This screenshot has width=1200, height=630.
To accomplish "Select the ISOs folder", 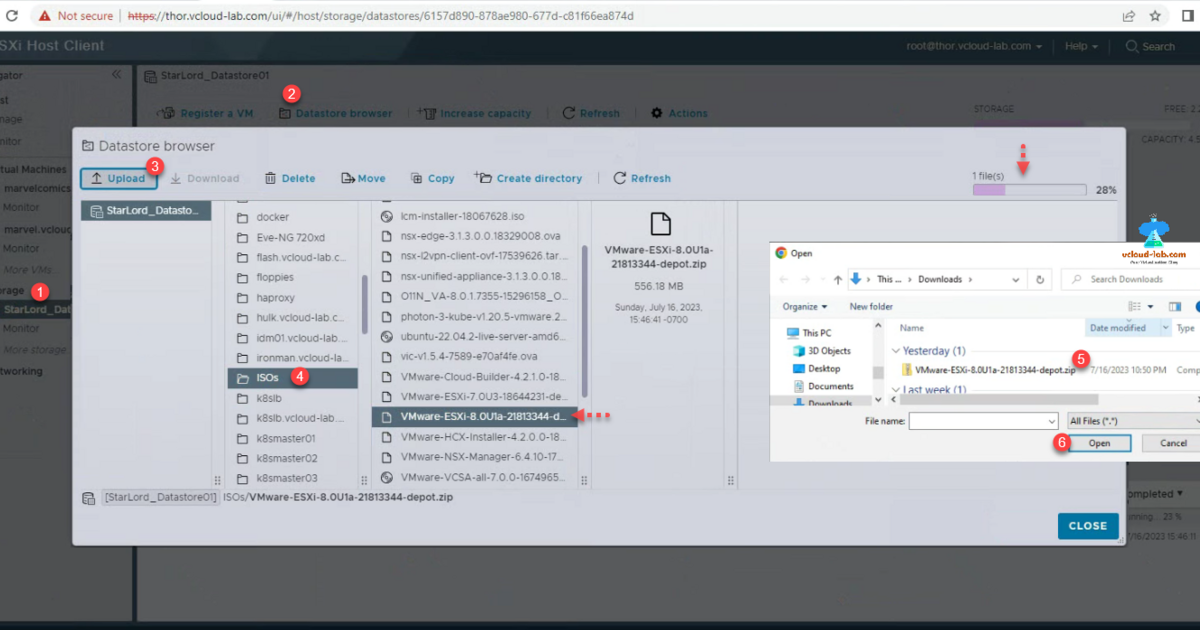I will (291, 378).
